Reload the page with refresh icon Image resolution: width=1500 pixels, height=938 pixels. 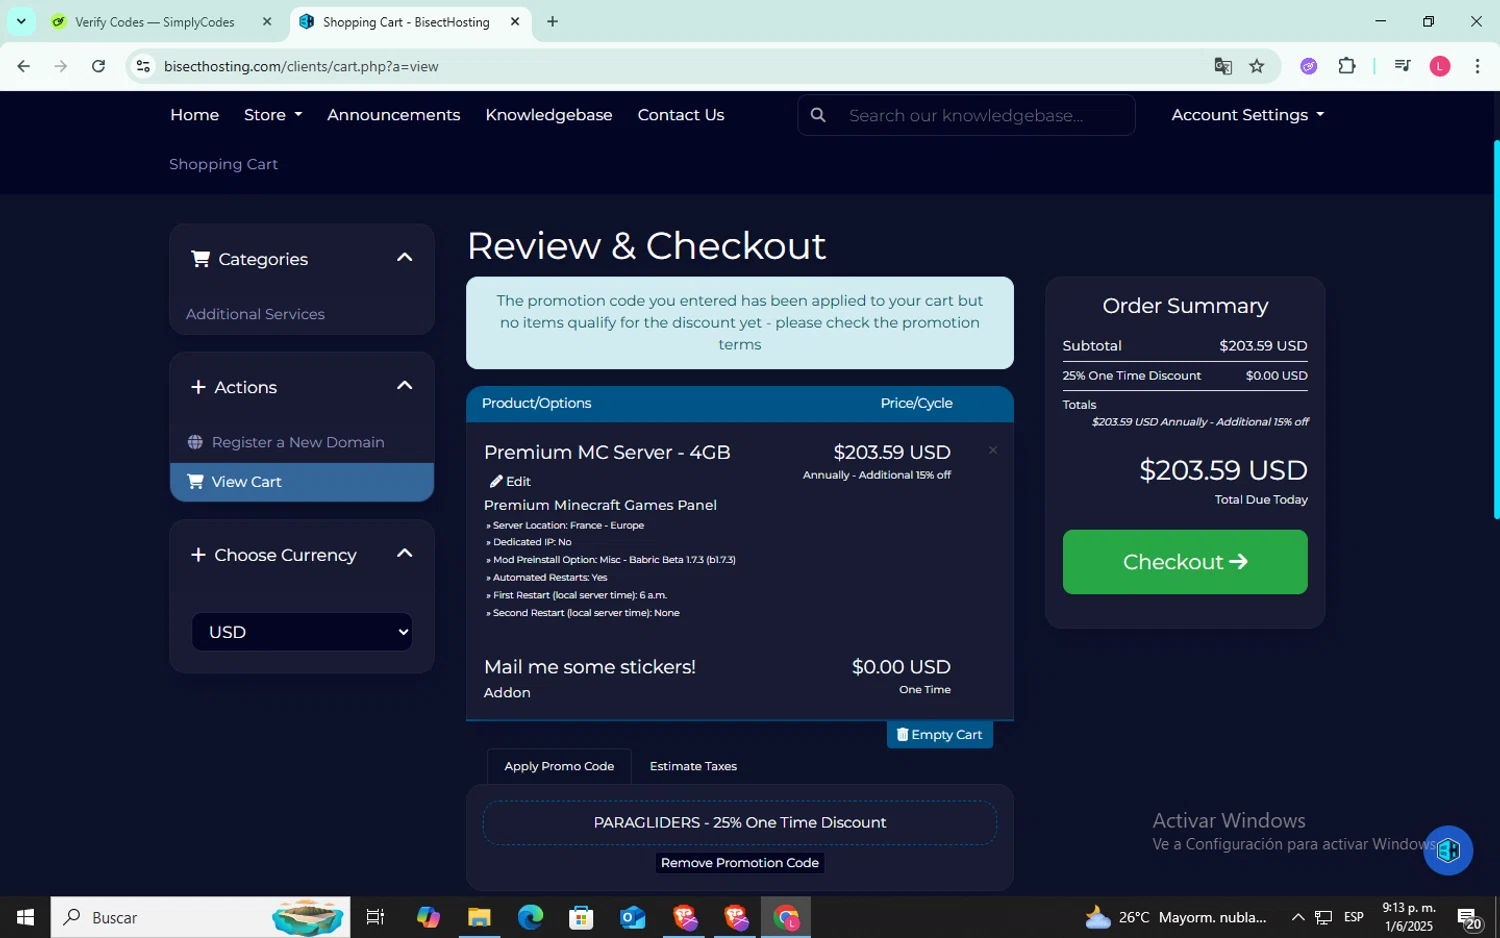(x=98, y=66)
